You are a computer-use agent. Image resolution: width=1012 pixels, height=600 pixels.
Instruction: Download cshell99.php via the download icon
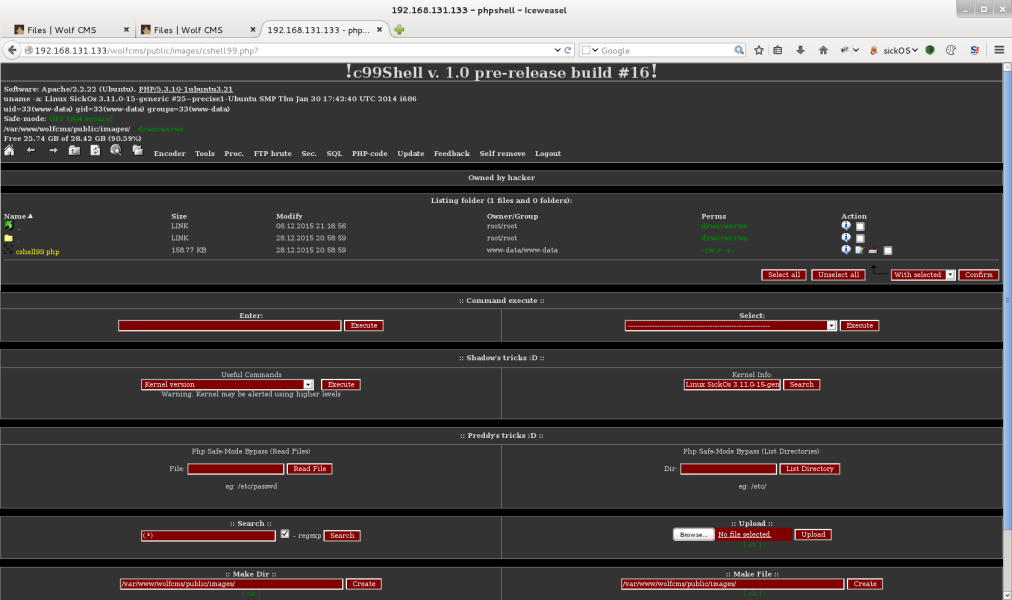873,250
